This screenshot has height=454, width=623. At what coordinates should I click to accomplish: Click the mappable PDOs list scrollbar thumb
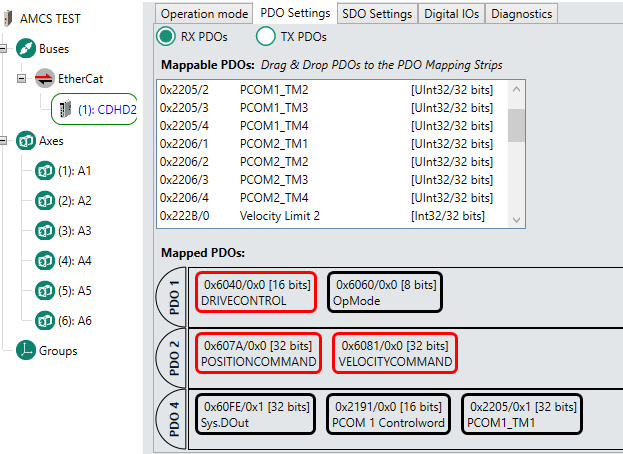[x=516, y=127]
